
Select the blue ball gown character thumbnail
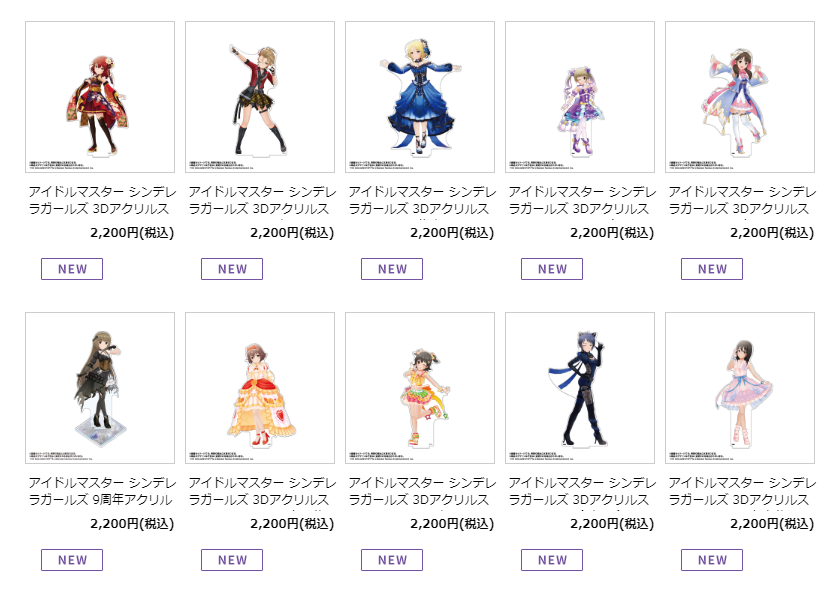point(420,97)
